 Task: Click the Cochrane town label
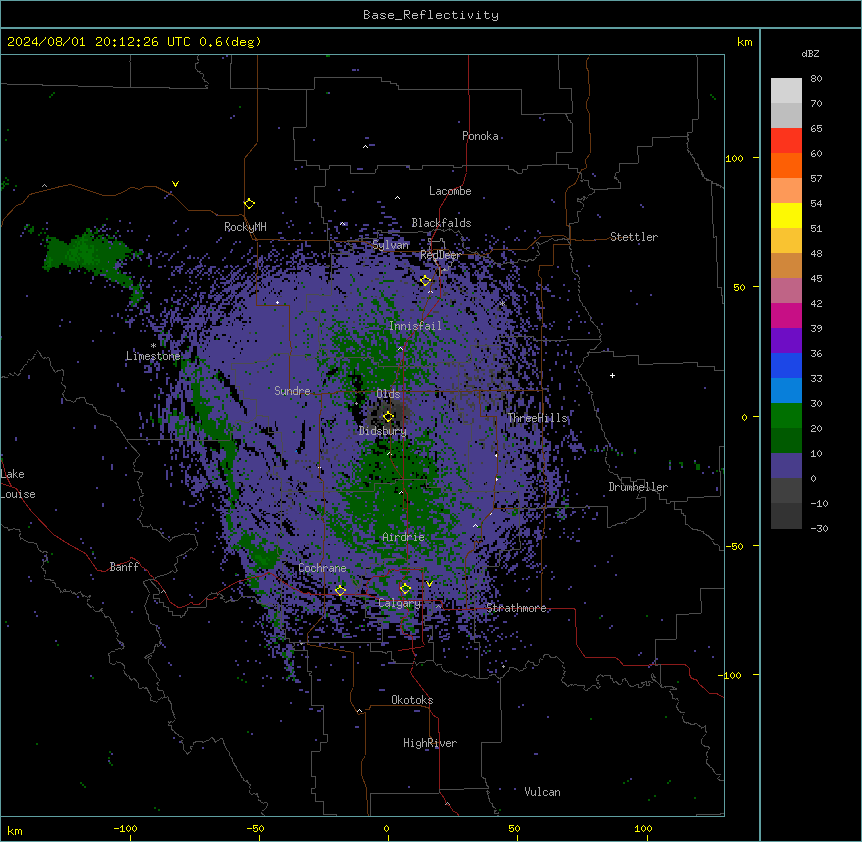pyautogui.click(x=322, y=568)
